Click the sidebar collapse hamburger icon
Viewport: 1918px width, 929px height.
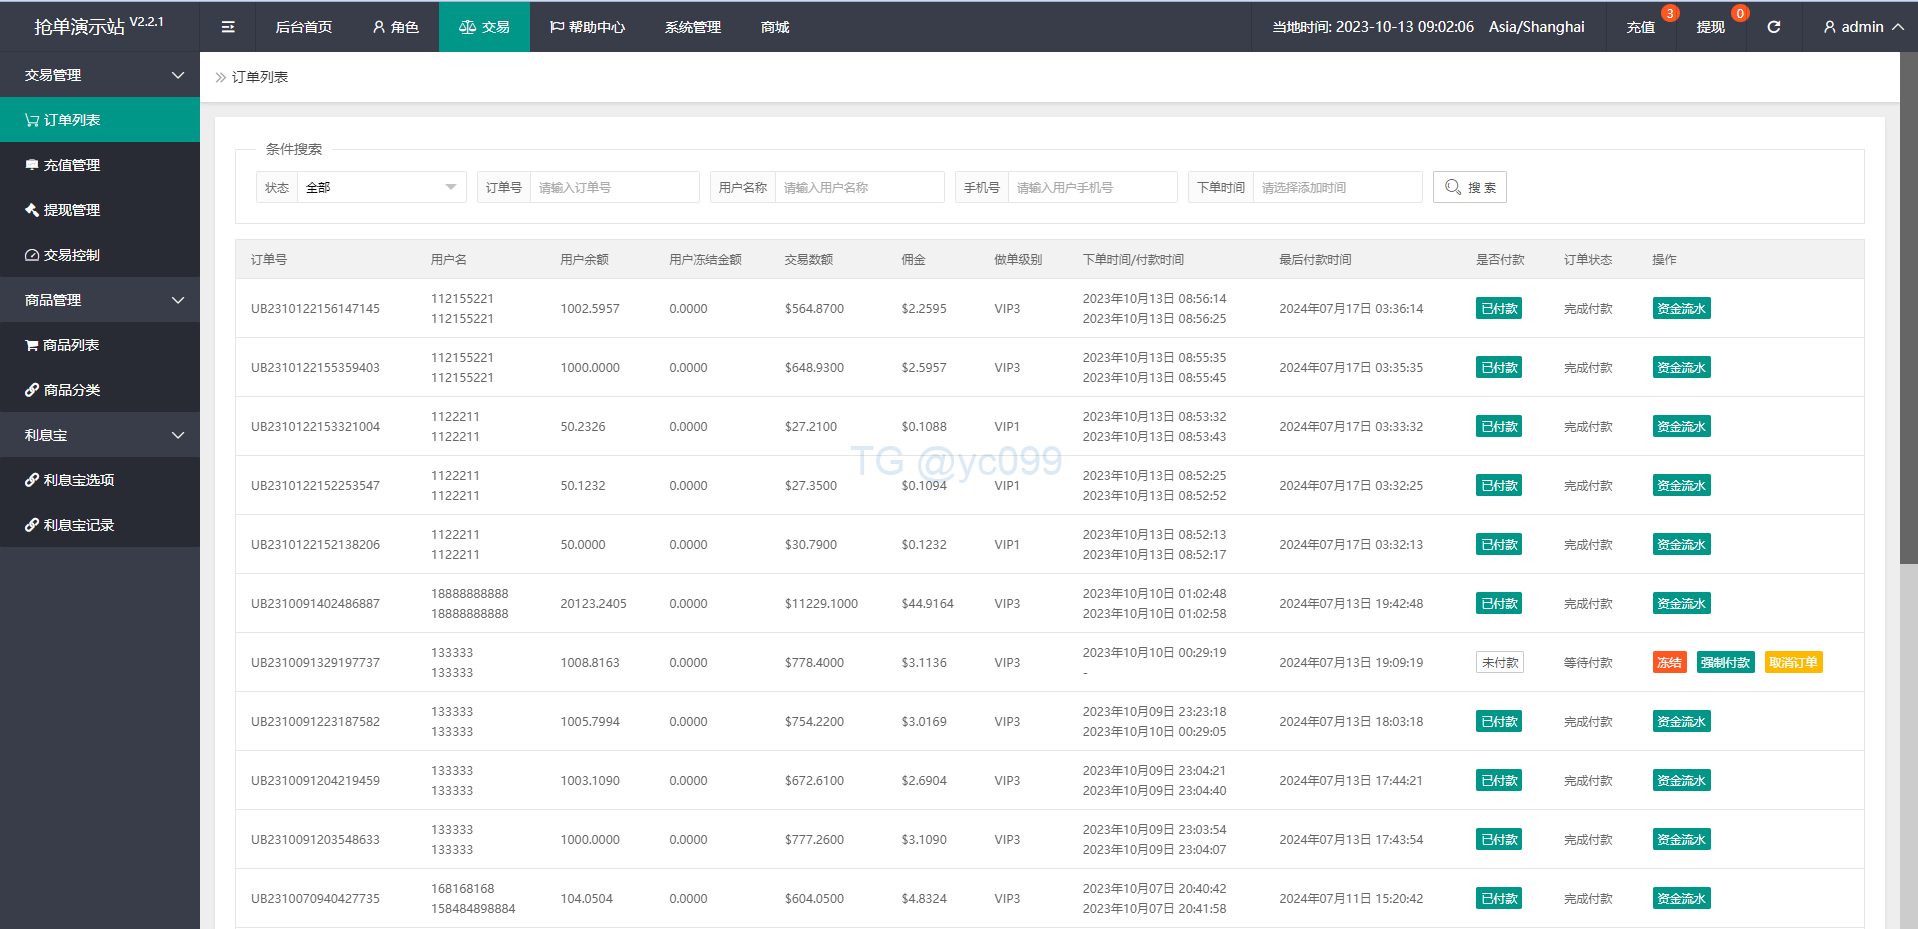(228, 27)
